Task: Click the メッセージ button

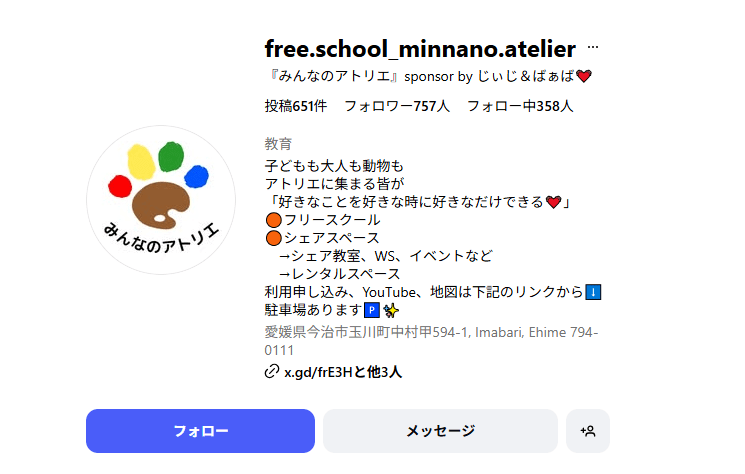Action: click(x=440, y=431)
